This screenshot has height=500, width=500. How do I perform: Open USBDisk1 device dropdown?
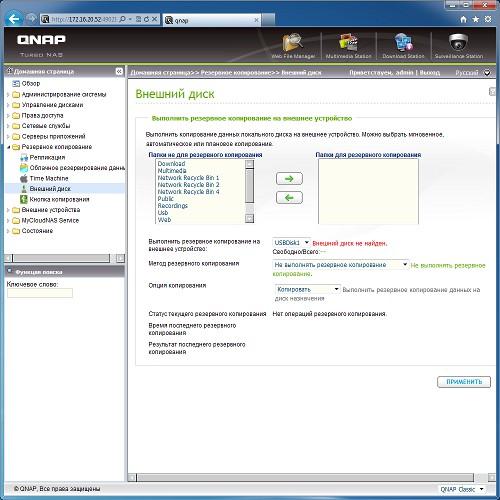pos(291,243)
